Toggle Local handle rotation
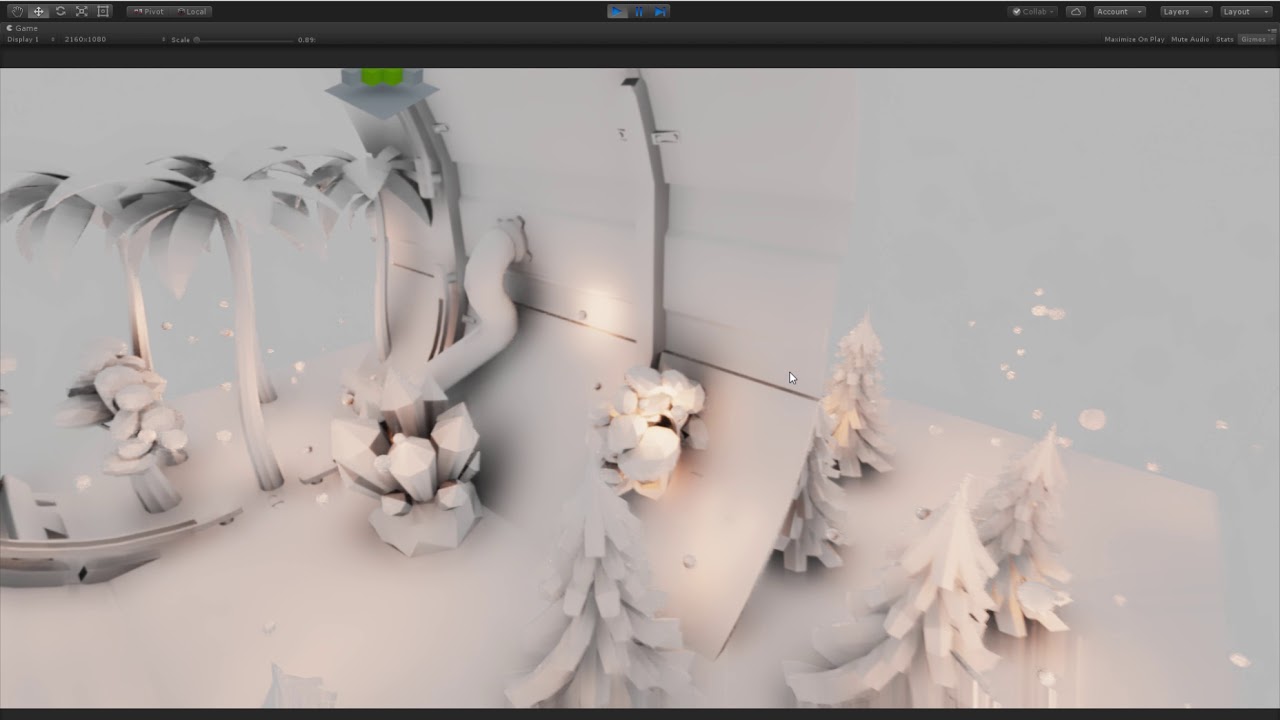The height and width of the screenshot is (720, 1280). pyautogui.click(x=191, y=11)
